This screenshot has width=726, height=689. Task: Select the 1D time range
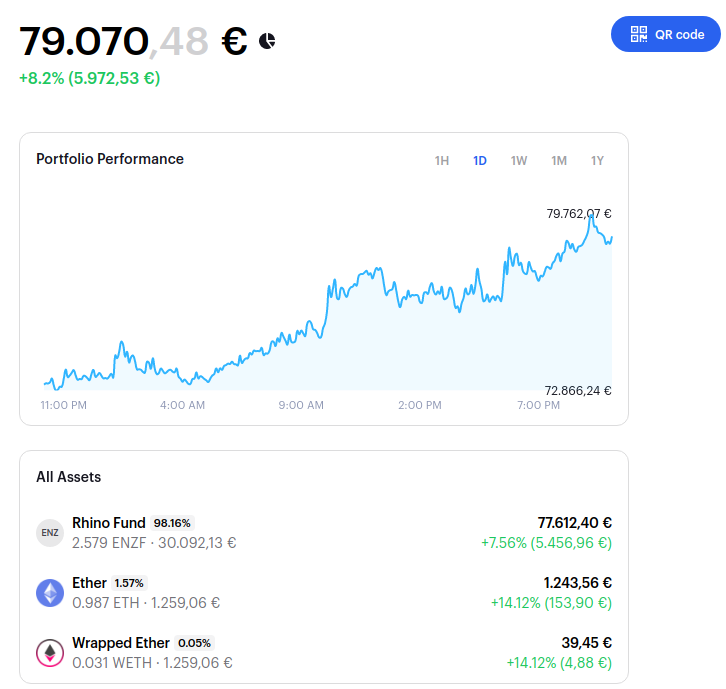[x=480, y=161]
